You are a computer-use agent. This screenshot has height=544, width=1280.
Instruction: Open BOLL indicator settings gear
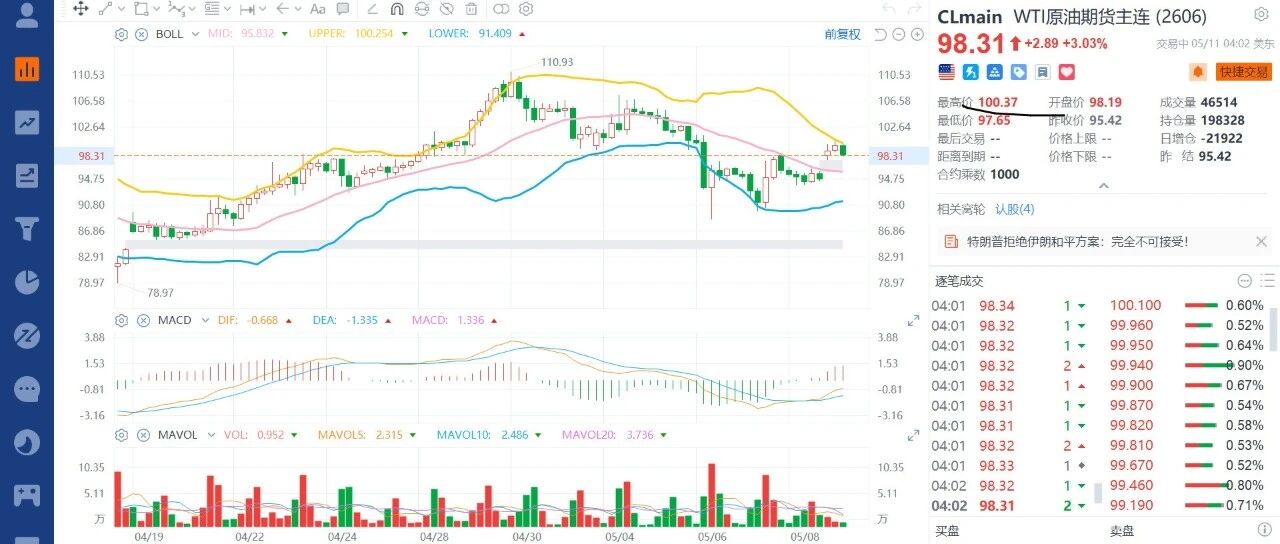[x=122, y=34]
